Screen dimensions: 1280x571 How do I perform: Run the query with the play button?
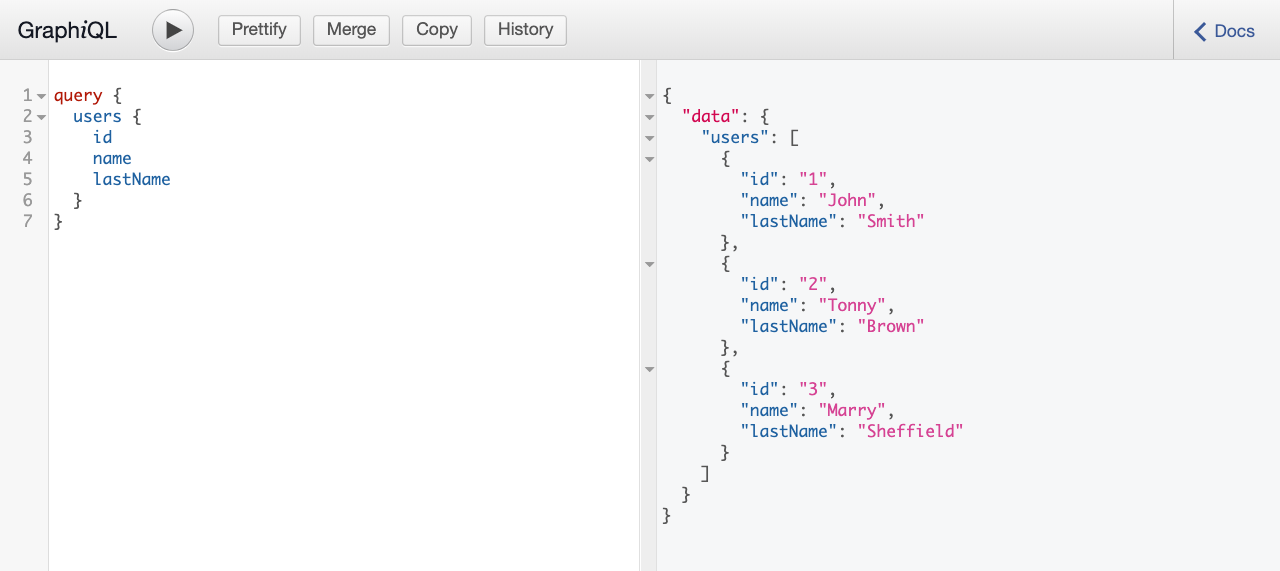click(173, 30)
